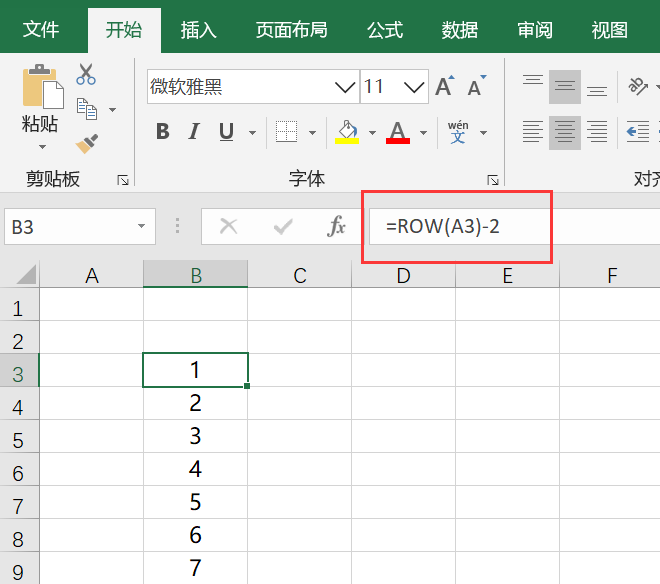
Task: Open the Name Box dropdown arrow
Action: click(x=141, y=226)
